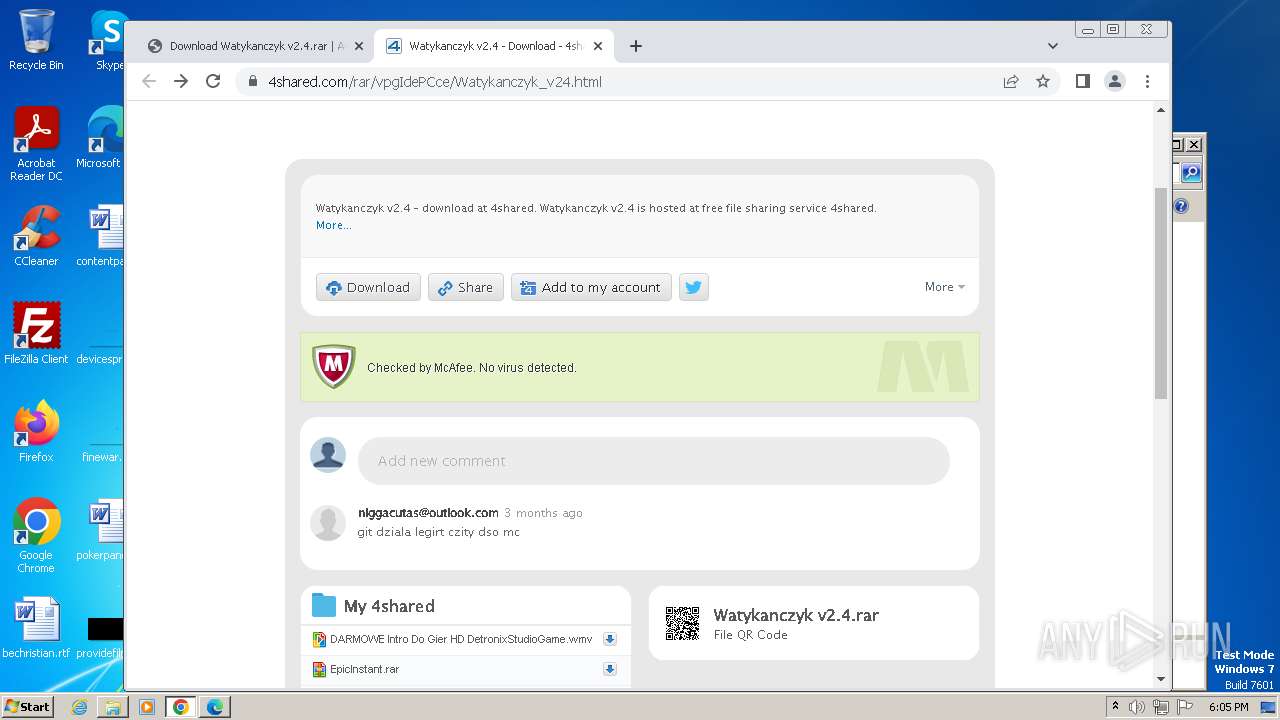Click the Download button
The width and height of the screenshot is (1280, 720).
pyautogui.click(x=368, y=287)
